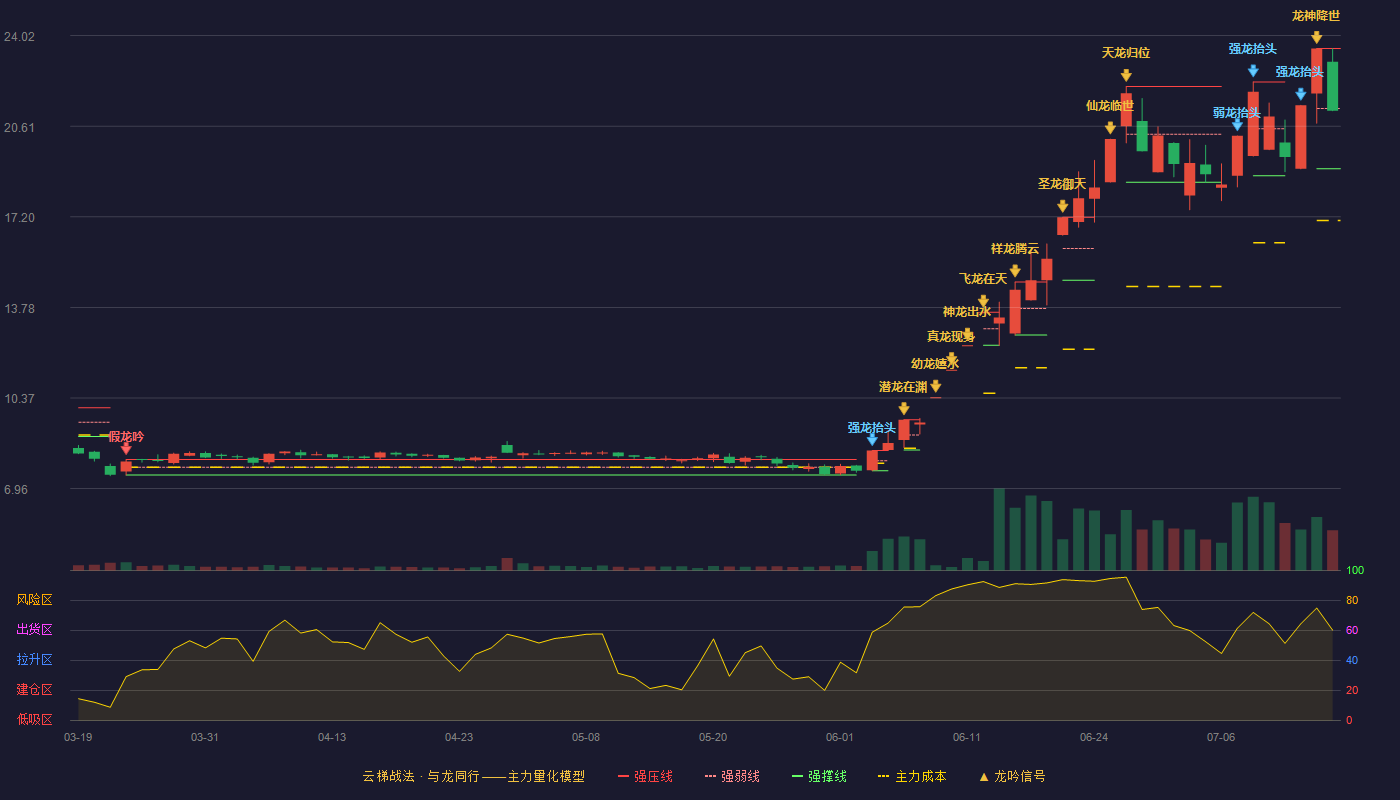This screenshot has height=800, width=1400.
Task: Click the 04-13 date label
Action: 332,737
